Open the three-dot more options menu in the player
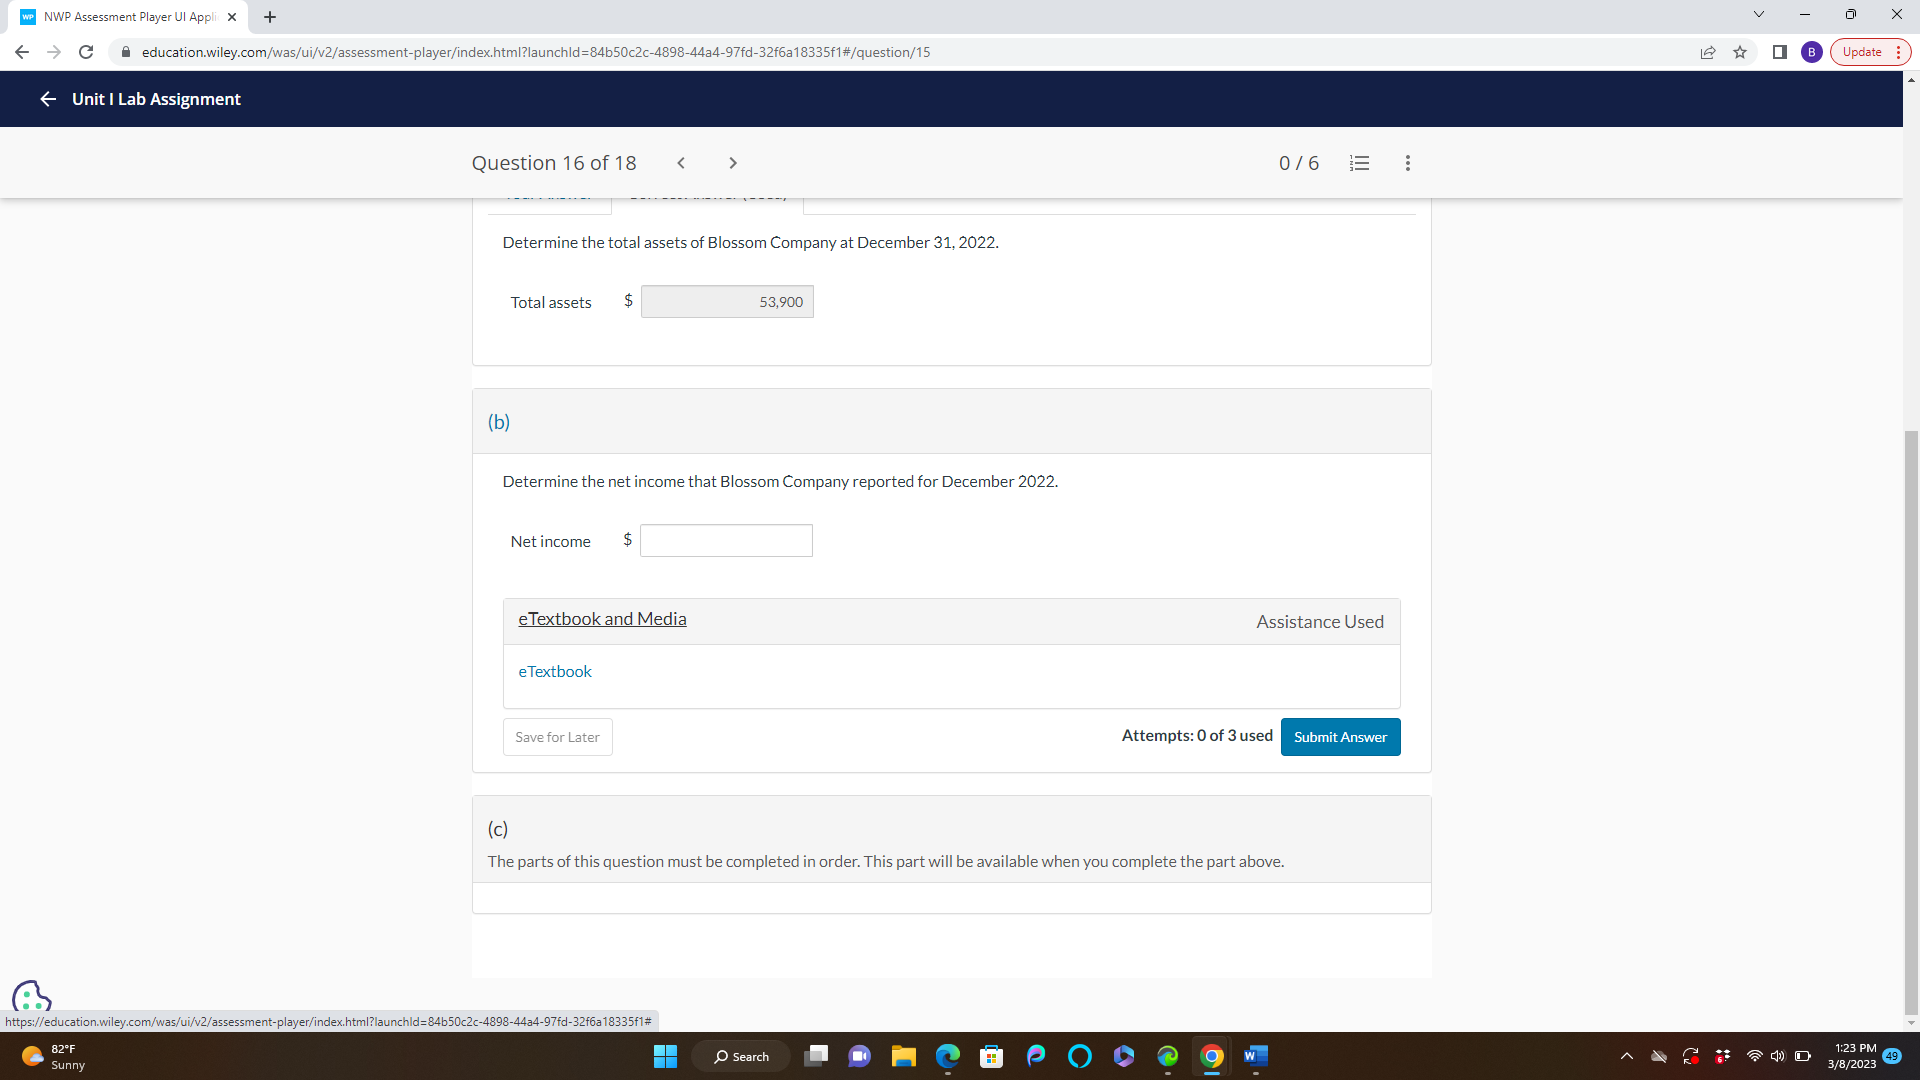Viewport: 1920px width, 1080px height. tap(1407, 162)
